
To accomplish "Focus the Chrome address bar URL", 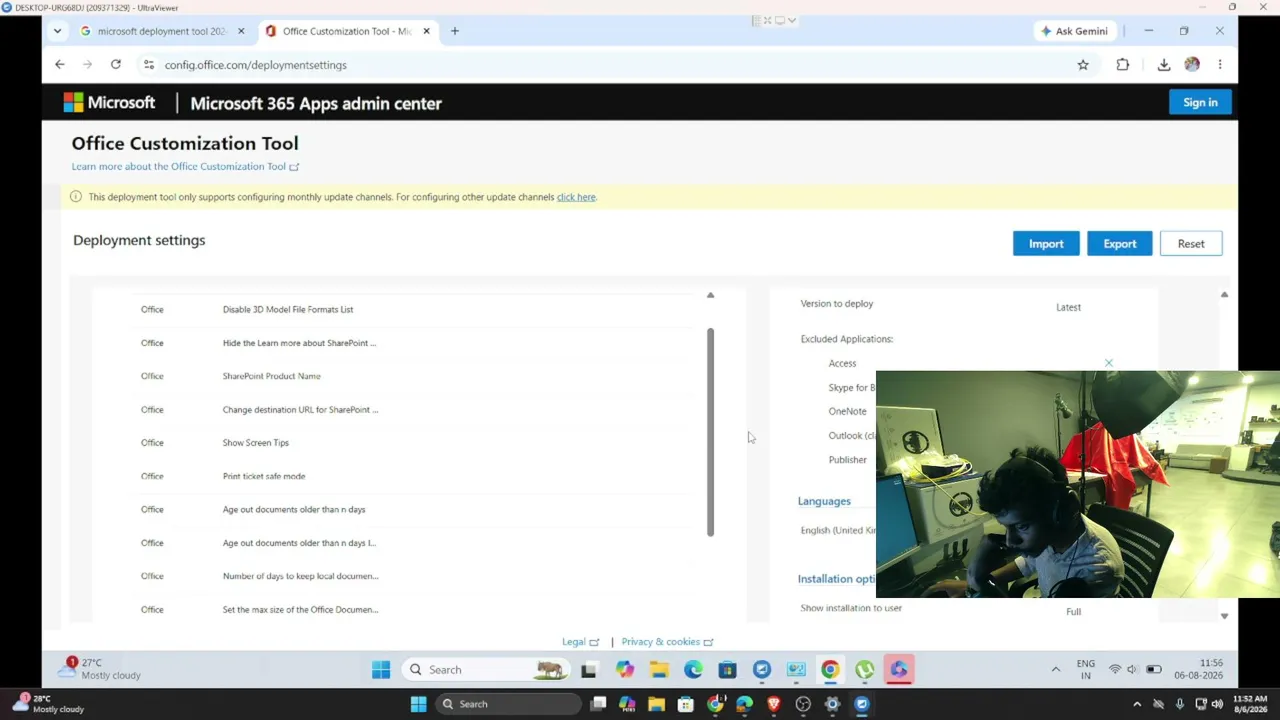I will (x=256, y=65).
